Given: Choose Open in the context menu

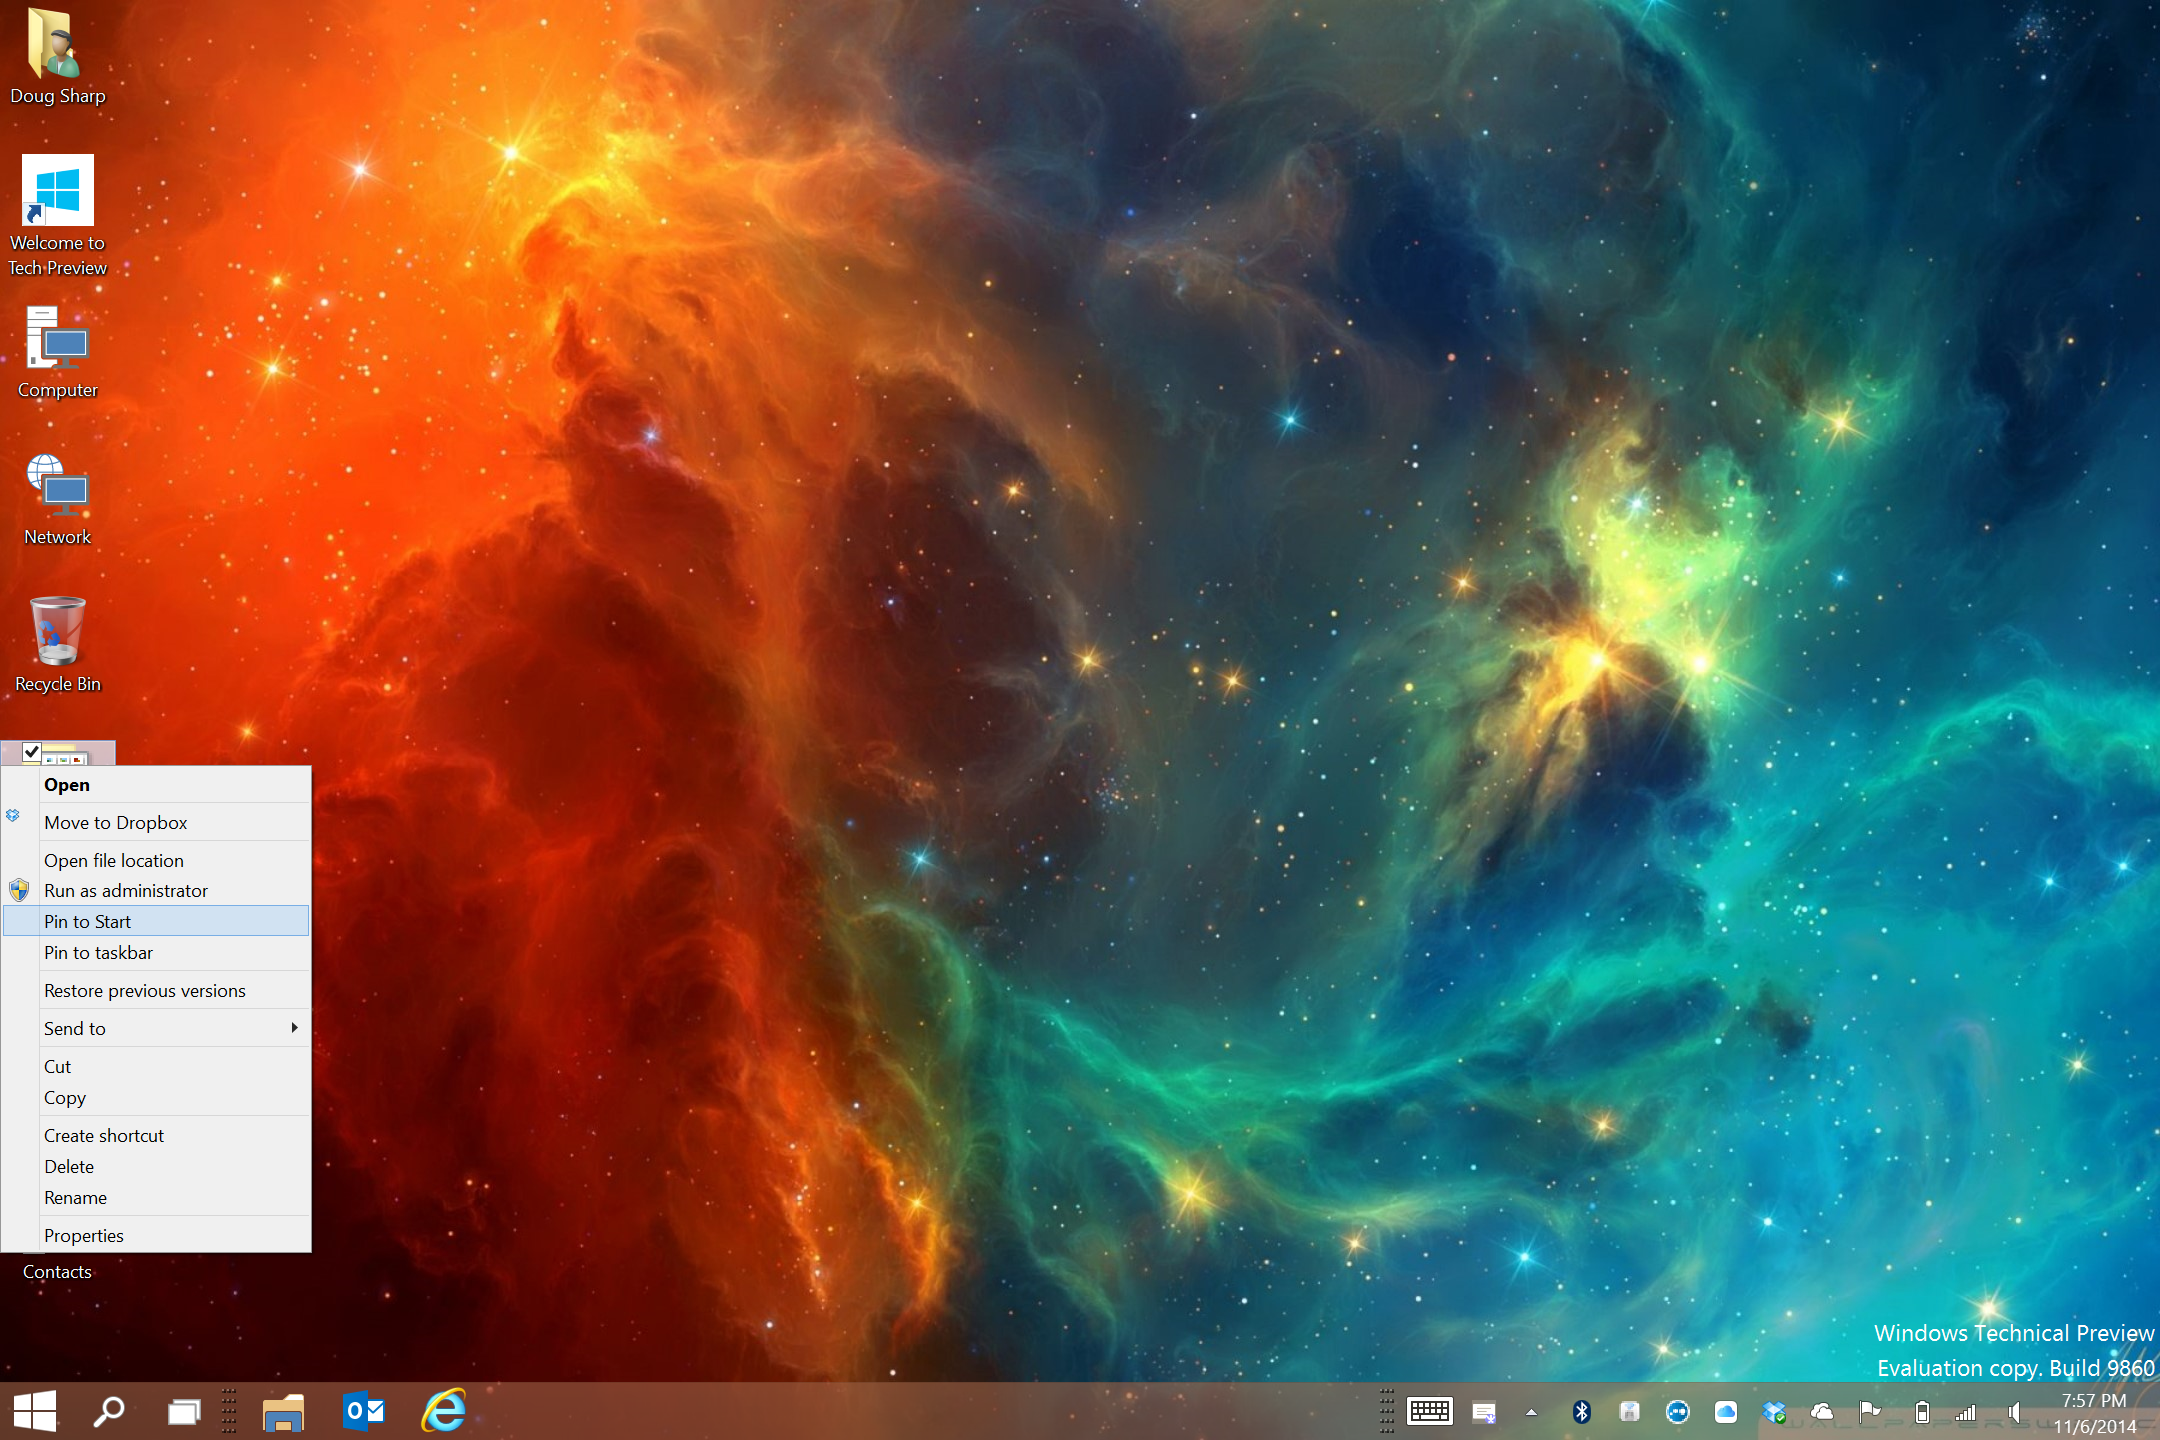Looking at the screenshot, I should click(157, 785).
